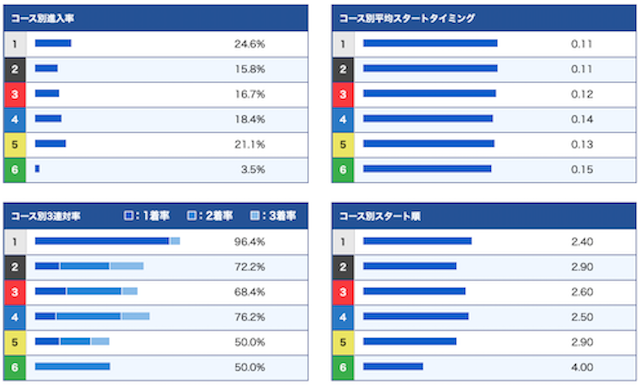
Task: Click the 4.00 start order value
Action: point(582,368)
